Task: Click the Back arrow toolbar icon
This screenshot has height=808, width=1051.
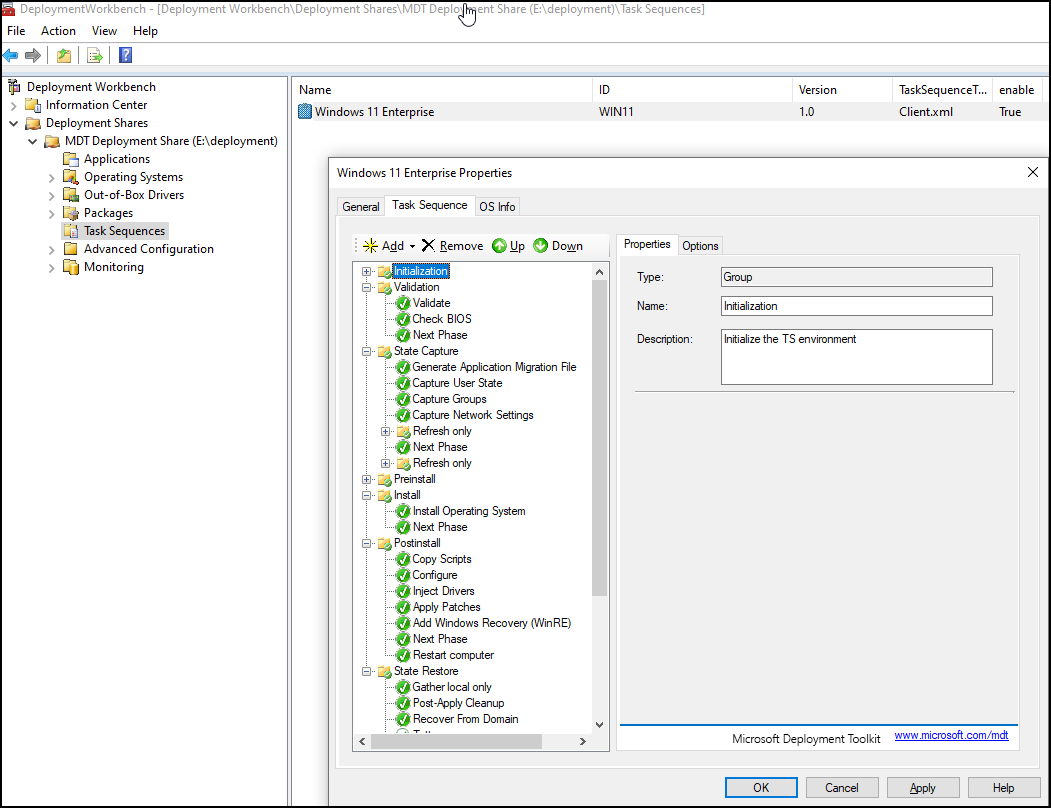Action: 11,55
